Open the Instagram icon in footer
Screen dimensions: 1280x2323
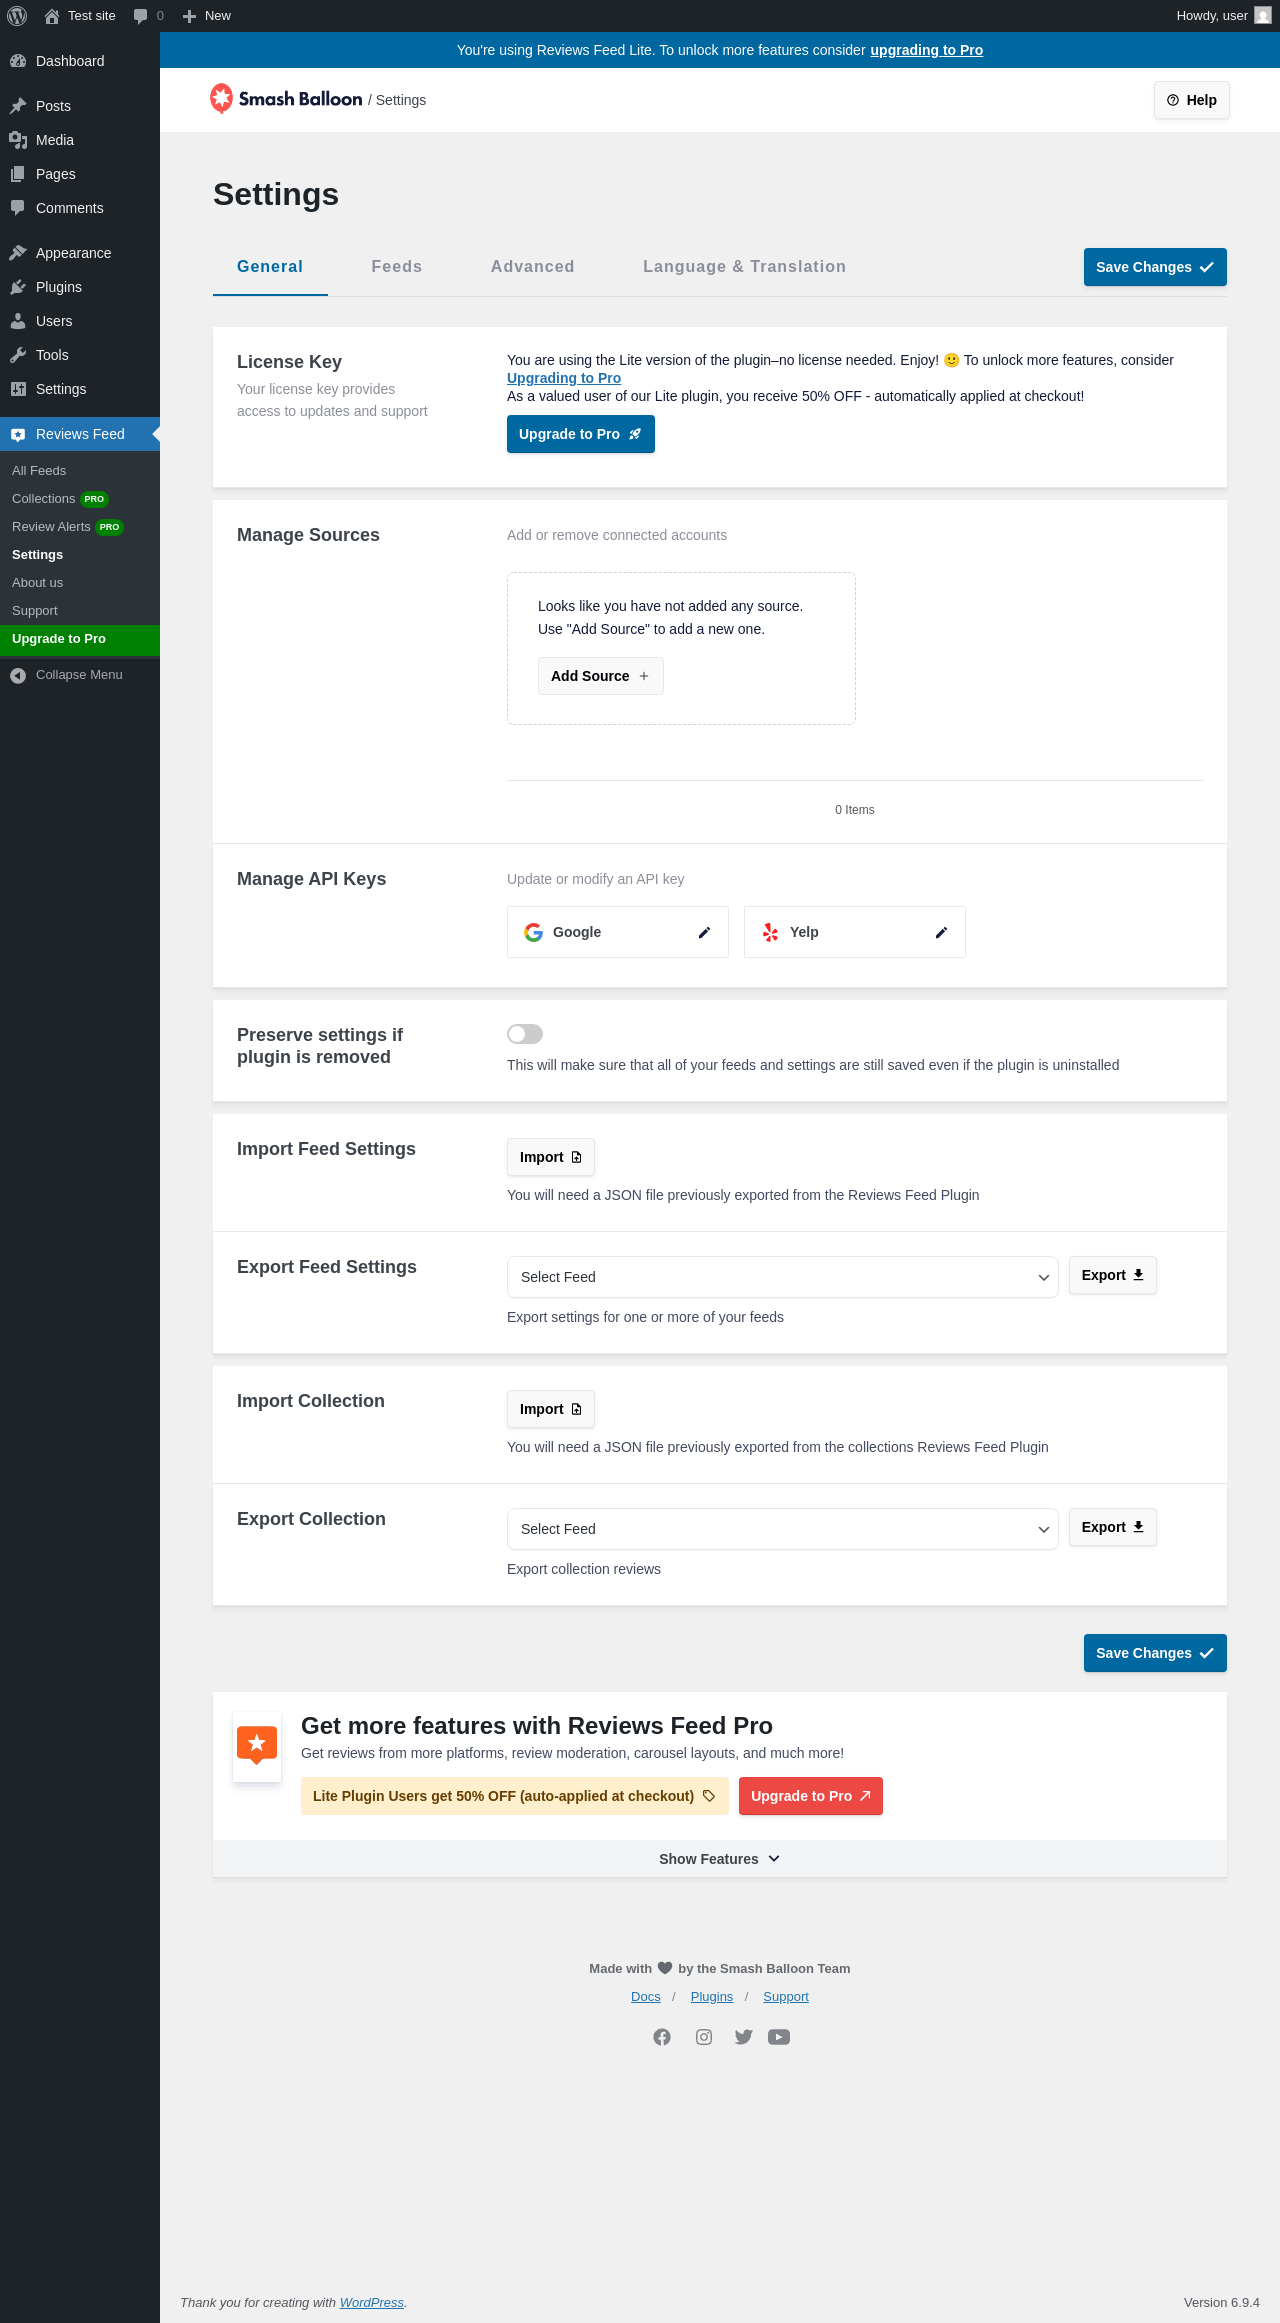[x=704, y=2037]
